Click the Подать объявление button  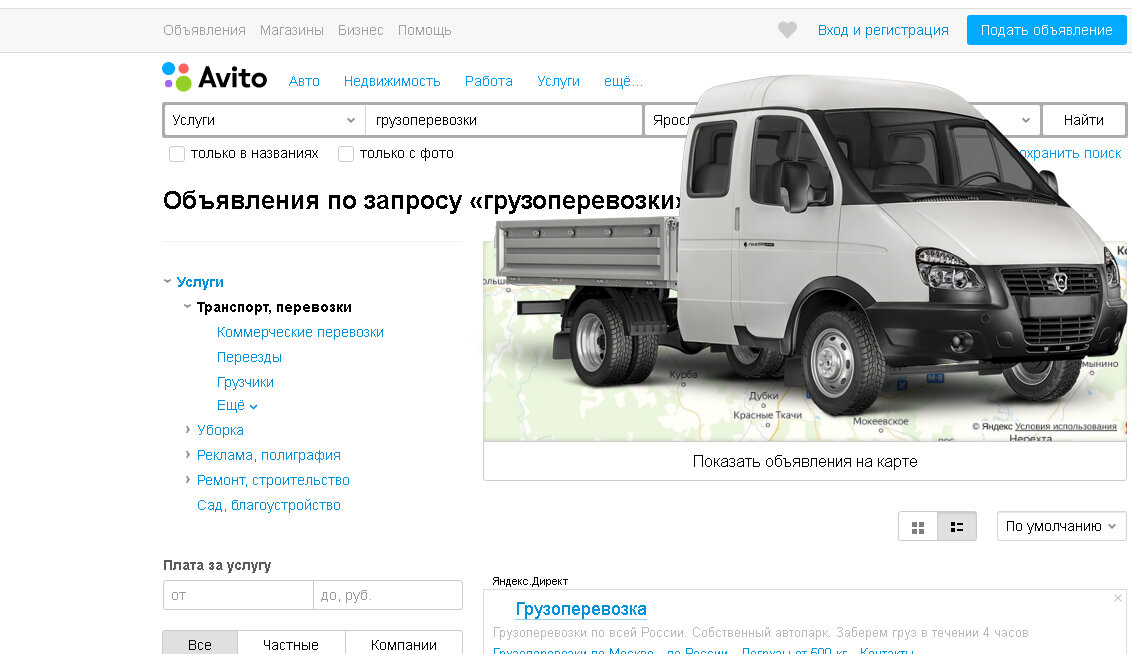point(1046,30)
